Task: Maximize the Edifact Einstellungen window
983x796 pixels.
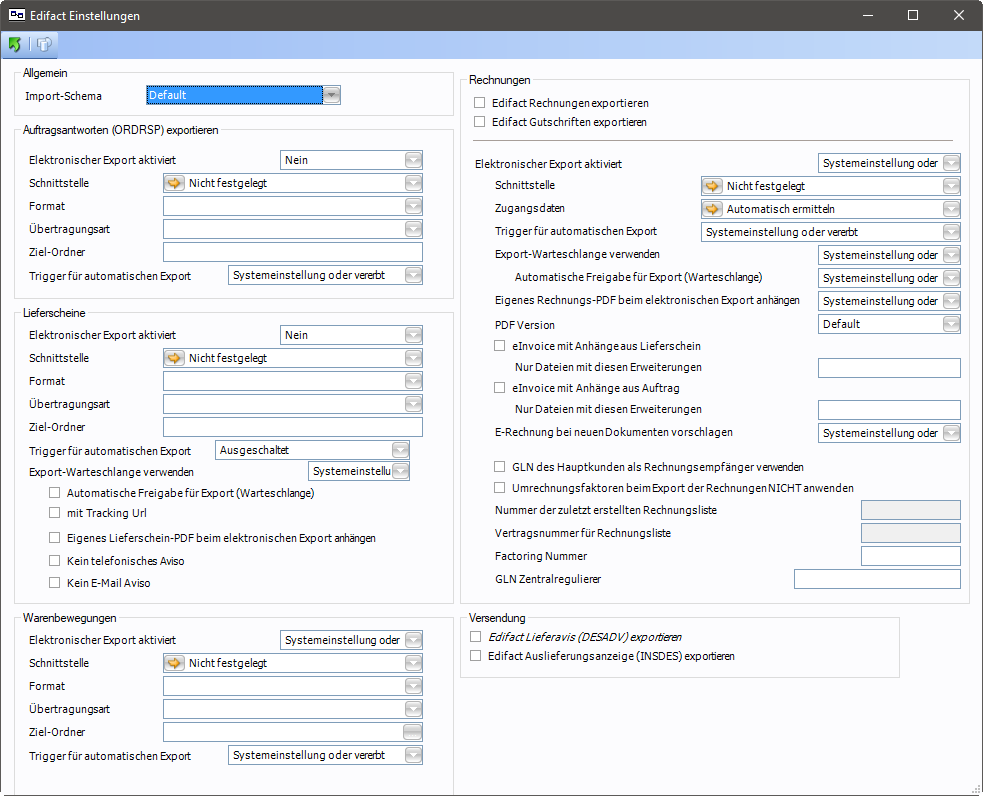Action: click(912, 16)
